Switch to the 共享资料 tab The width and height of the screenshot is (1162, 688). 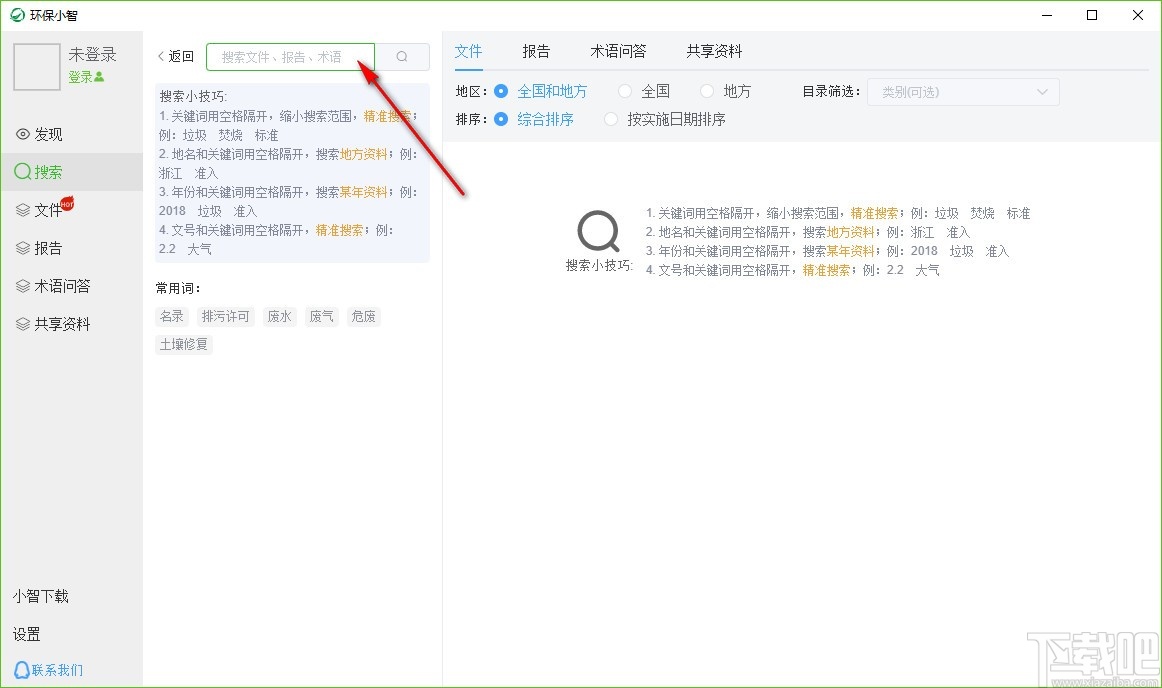[713, 51]
